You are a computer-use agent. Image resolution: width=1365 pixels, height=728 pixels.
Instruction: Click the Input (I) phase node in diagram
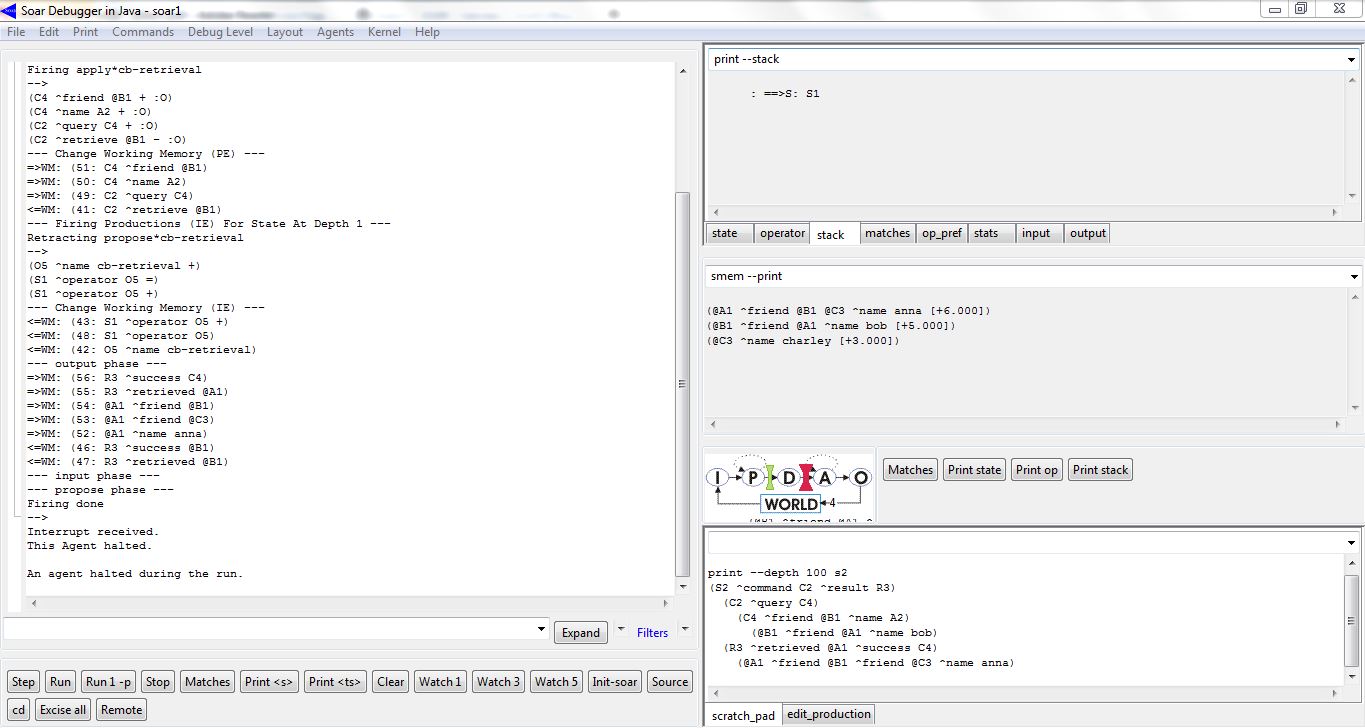[717, 478]
